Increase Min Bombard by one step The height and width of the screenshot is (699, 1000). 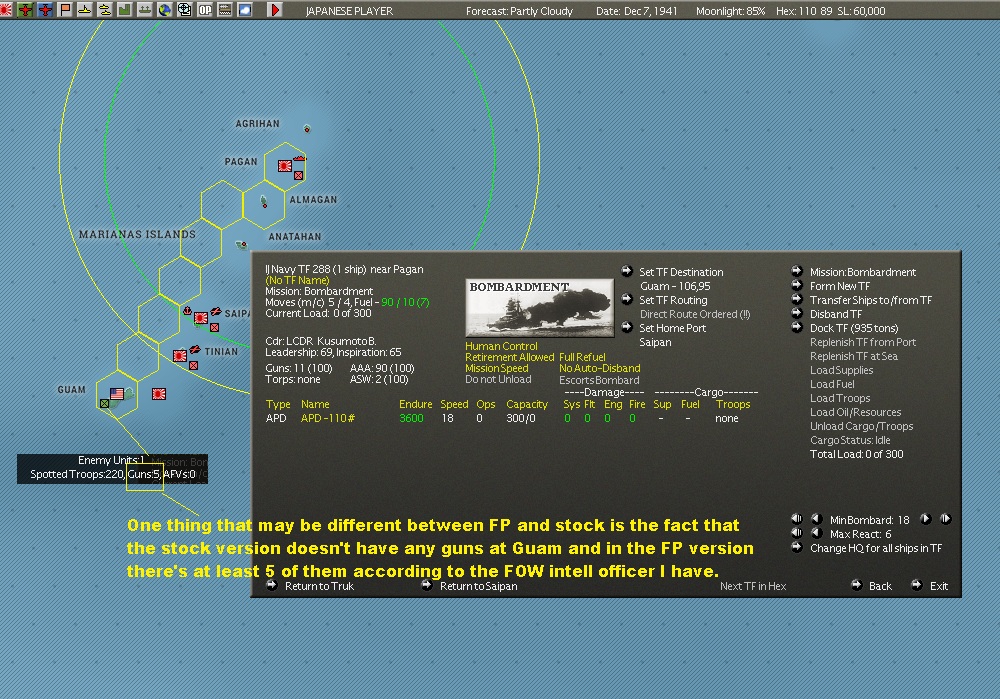click(x=925, y=519)
